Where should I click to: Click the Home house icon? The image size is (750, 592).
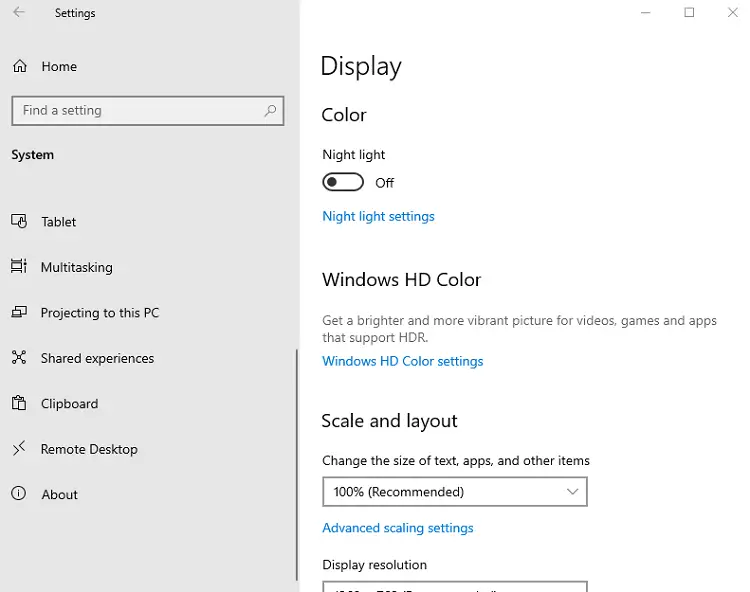coord(20,66)
